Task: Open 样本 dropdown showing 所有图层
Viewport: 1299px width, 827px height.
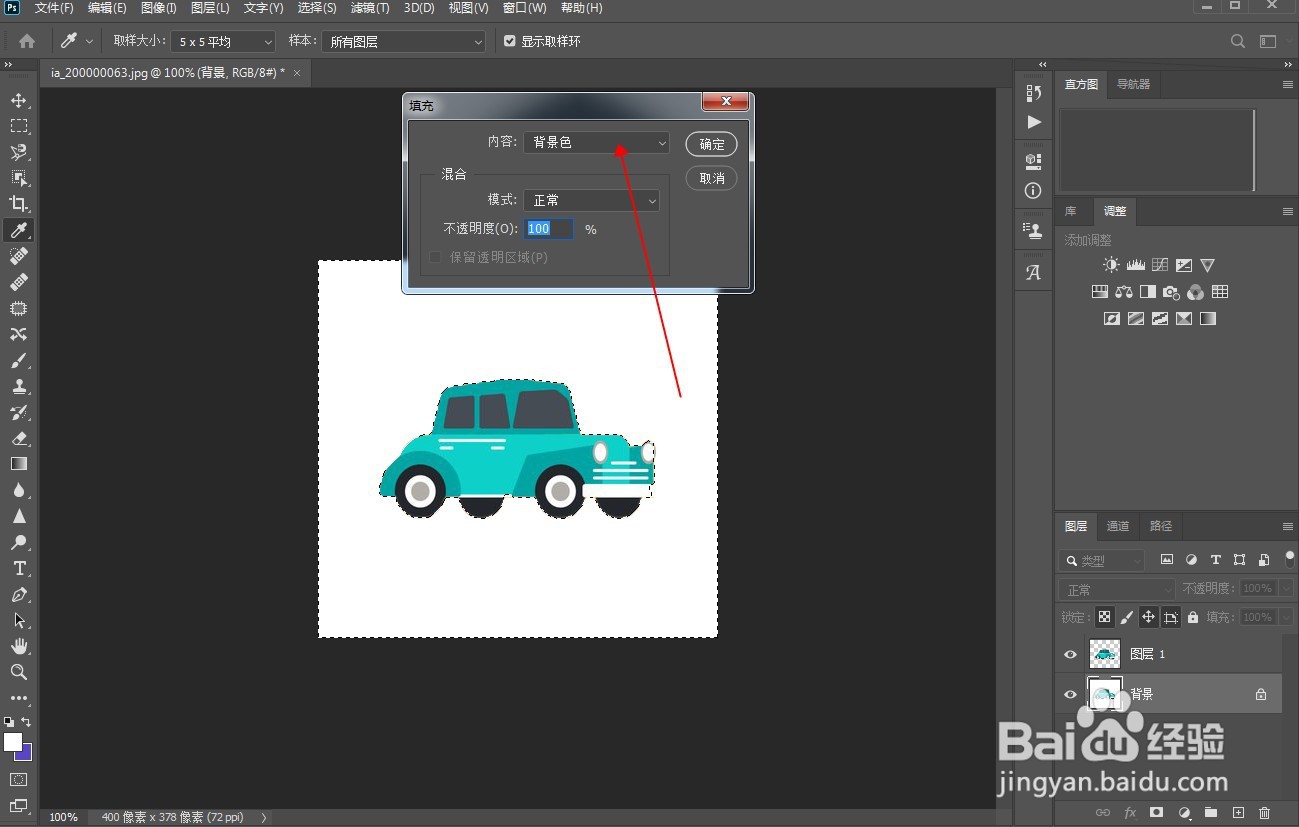Action: pyautogui.click(x=403, y=41)
